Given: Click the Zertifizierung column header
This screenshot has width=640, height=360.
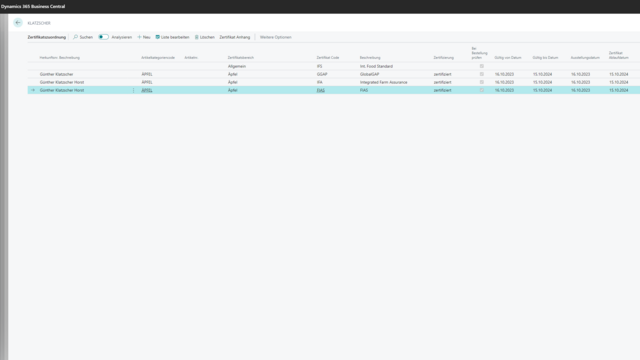Looking at the screenshot, I should click(444, 58).
